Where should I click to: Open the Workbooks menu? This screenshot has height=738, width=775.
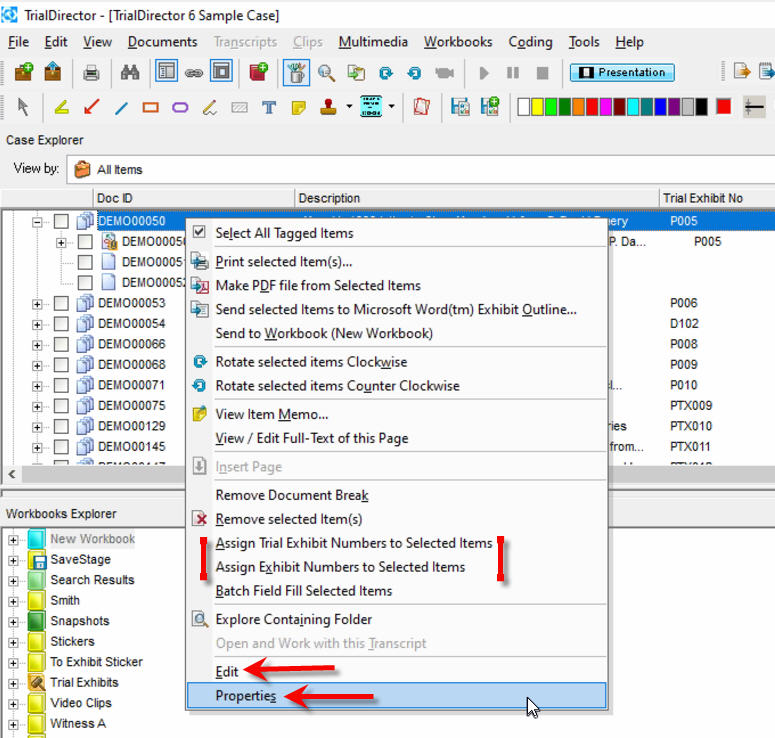click(458, 42)
